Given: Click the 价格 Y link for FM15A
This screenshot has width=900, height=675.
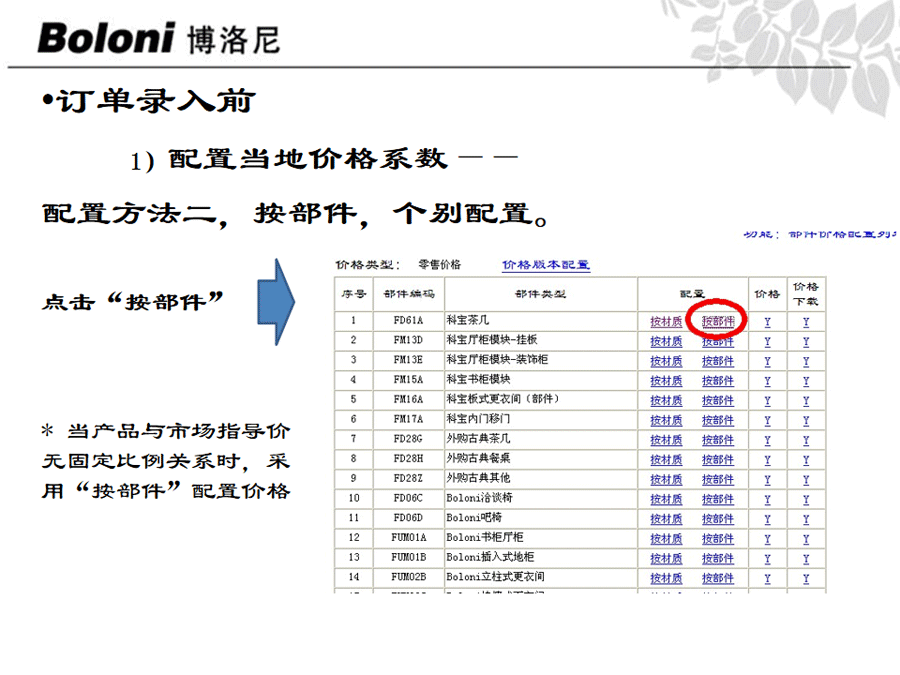Looking at the screenshot, I should (767, 381).
